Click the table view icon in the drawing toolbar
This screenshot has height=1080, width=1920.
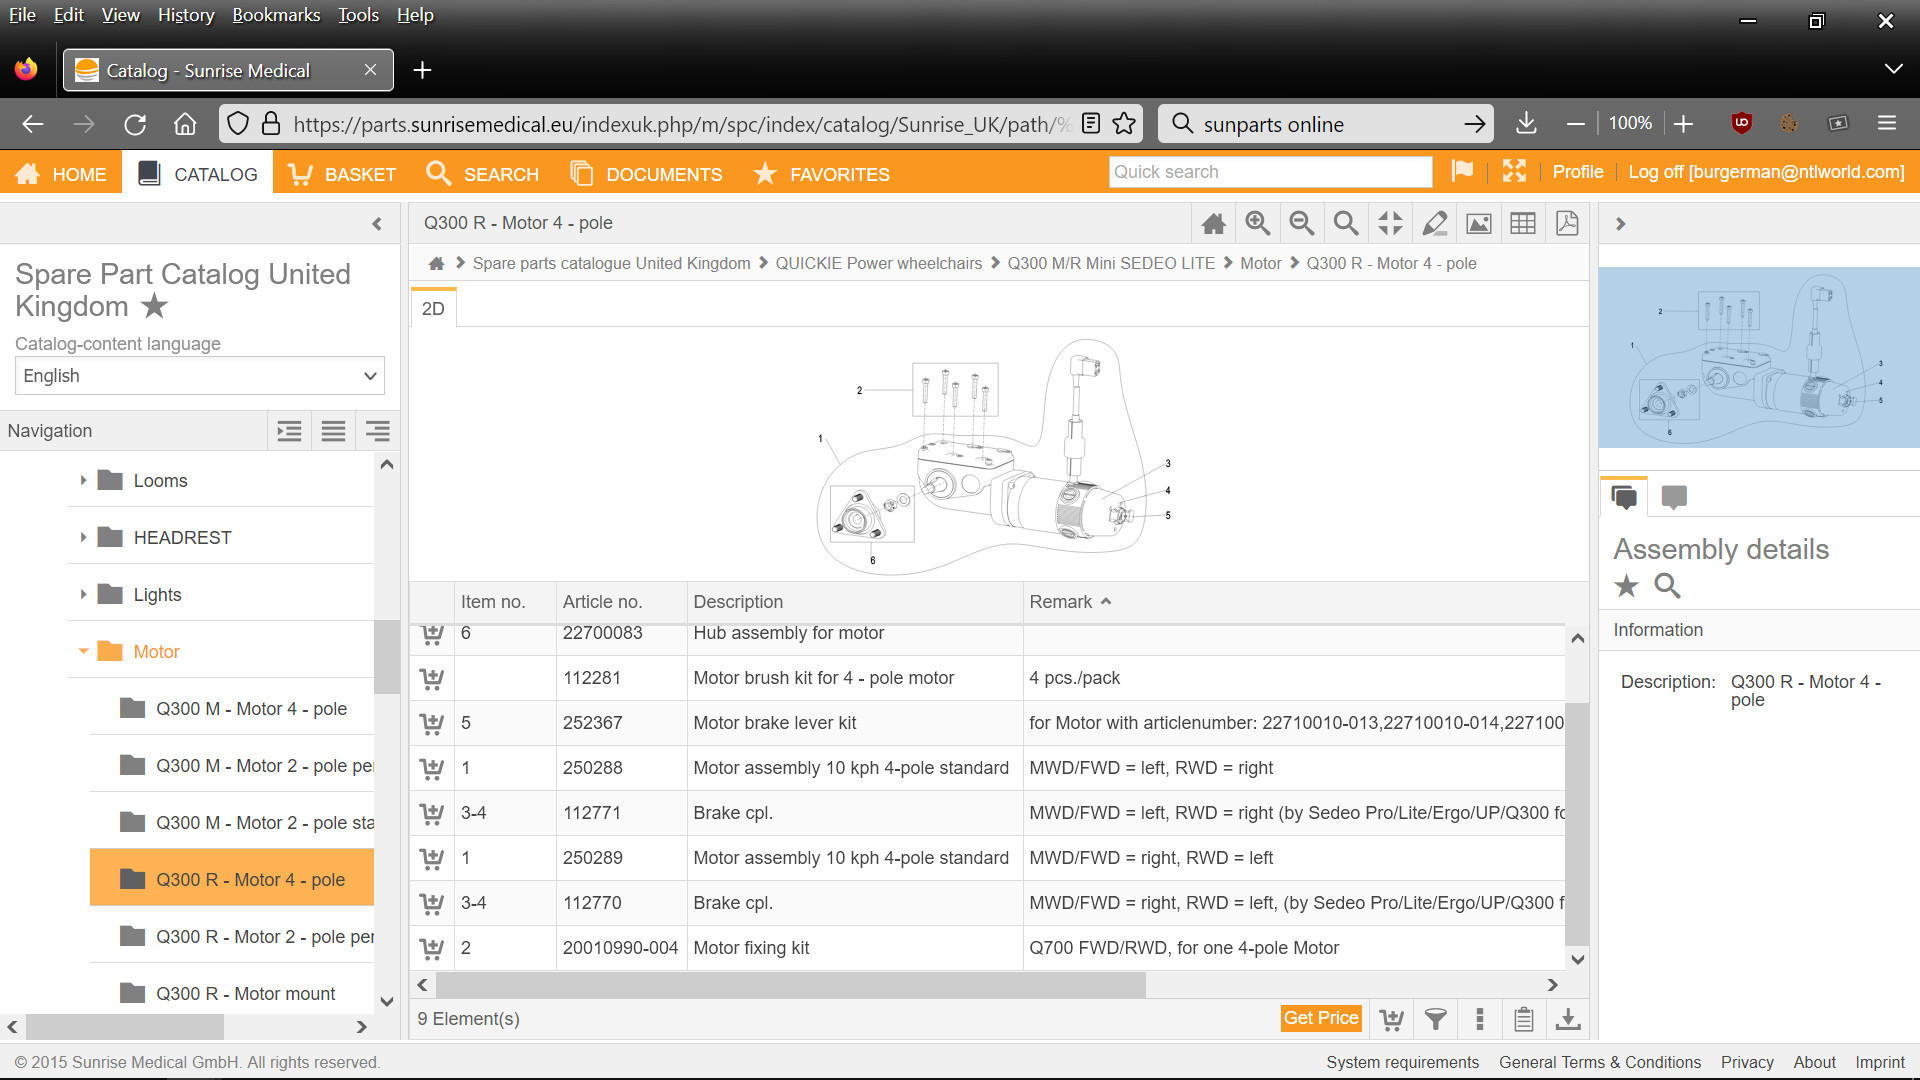click(1522, 223)
